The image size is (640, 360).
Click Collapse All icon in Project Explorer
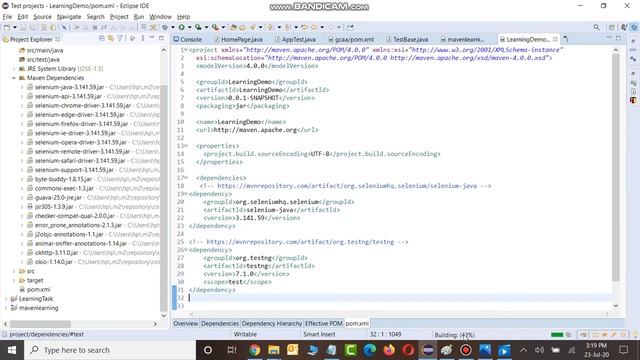(x=102, y=38)
